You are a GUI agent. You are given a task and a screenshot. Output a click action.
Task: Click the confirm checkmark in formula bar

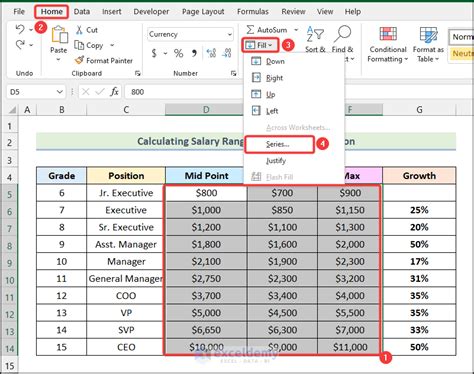tap(100, 92)
